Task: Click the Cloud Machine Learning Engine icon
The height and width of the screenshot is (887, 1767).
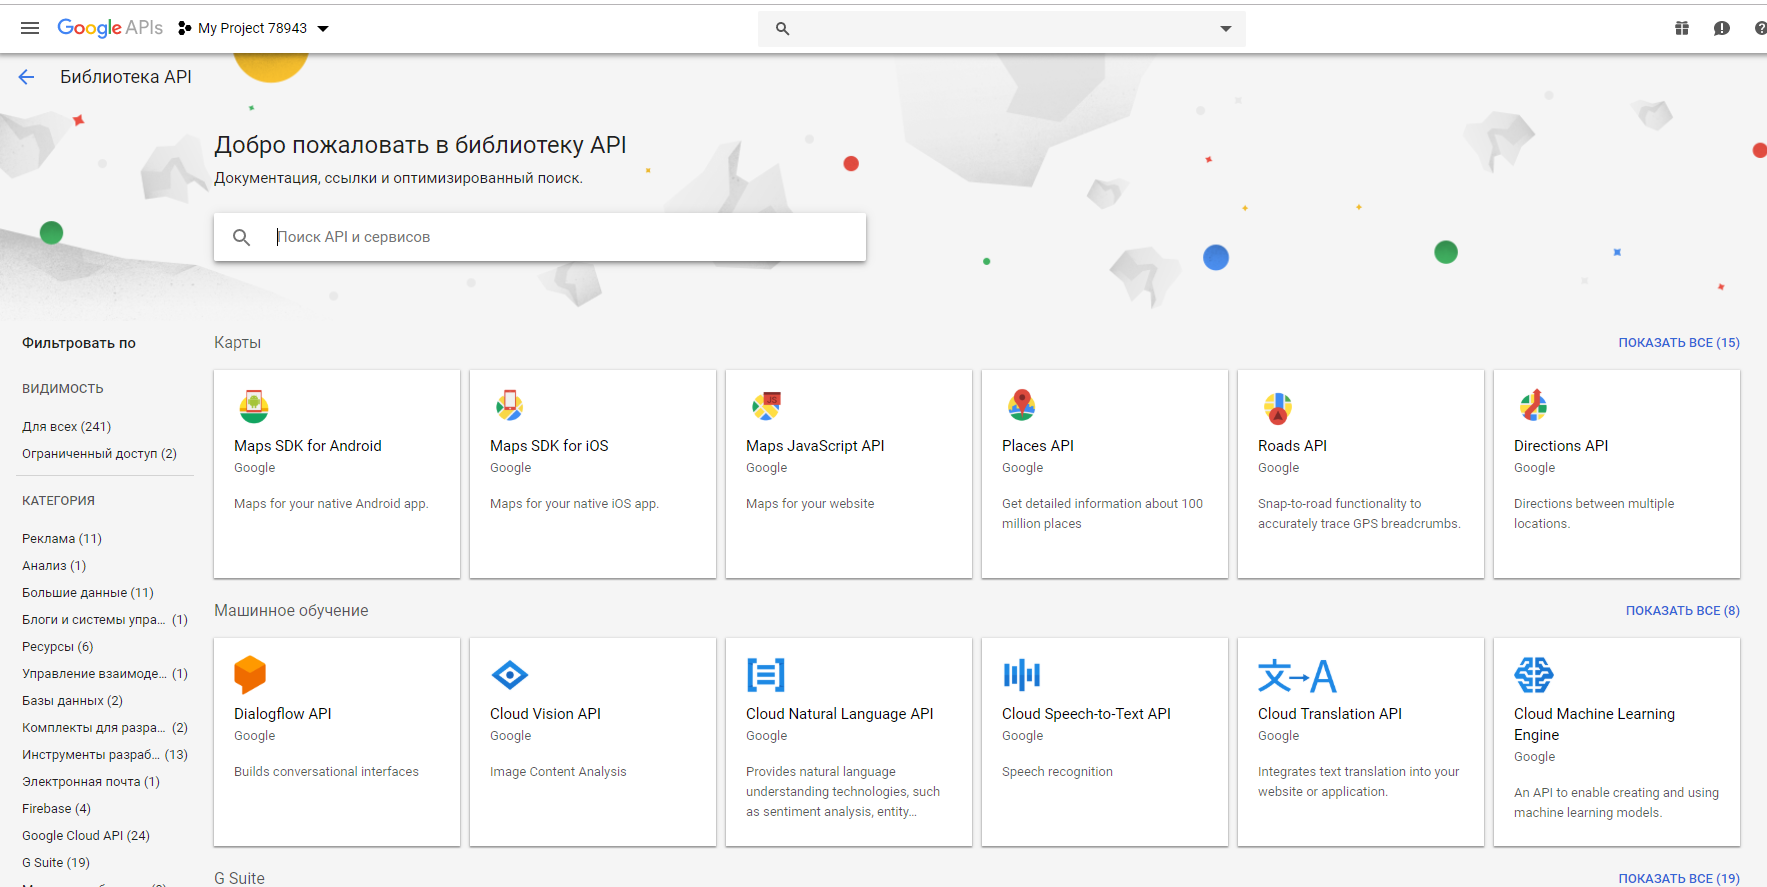Action: coord(1534,675)
